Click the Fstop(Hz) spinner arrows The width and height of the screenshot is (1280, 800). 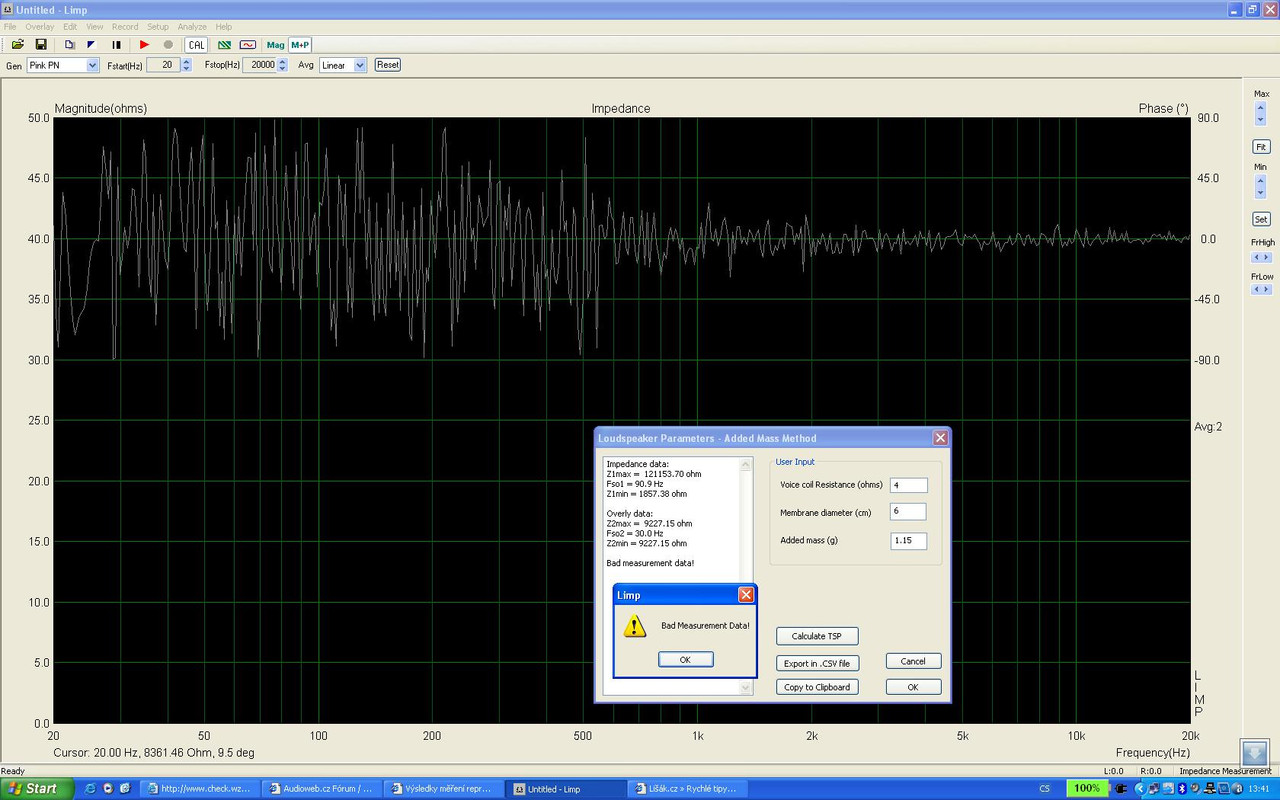(x=282, y=65)
